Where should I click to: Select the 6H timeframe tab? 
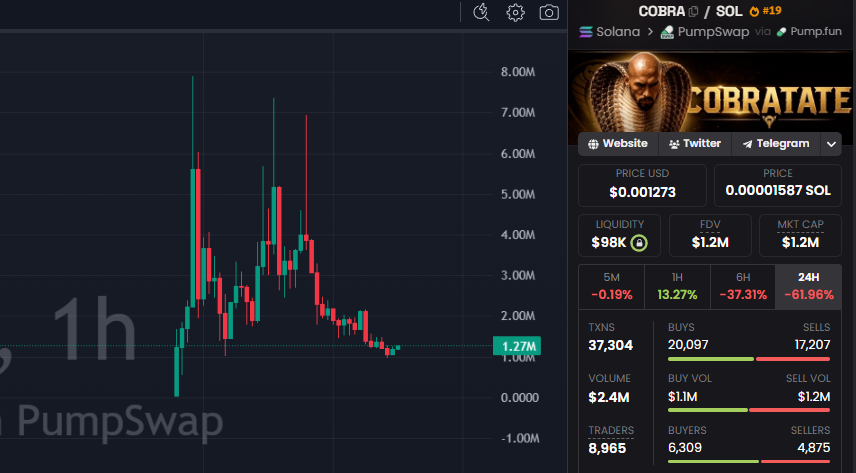(x=743, y=287)
